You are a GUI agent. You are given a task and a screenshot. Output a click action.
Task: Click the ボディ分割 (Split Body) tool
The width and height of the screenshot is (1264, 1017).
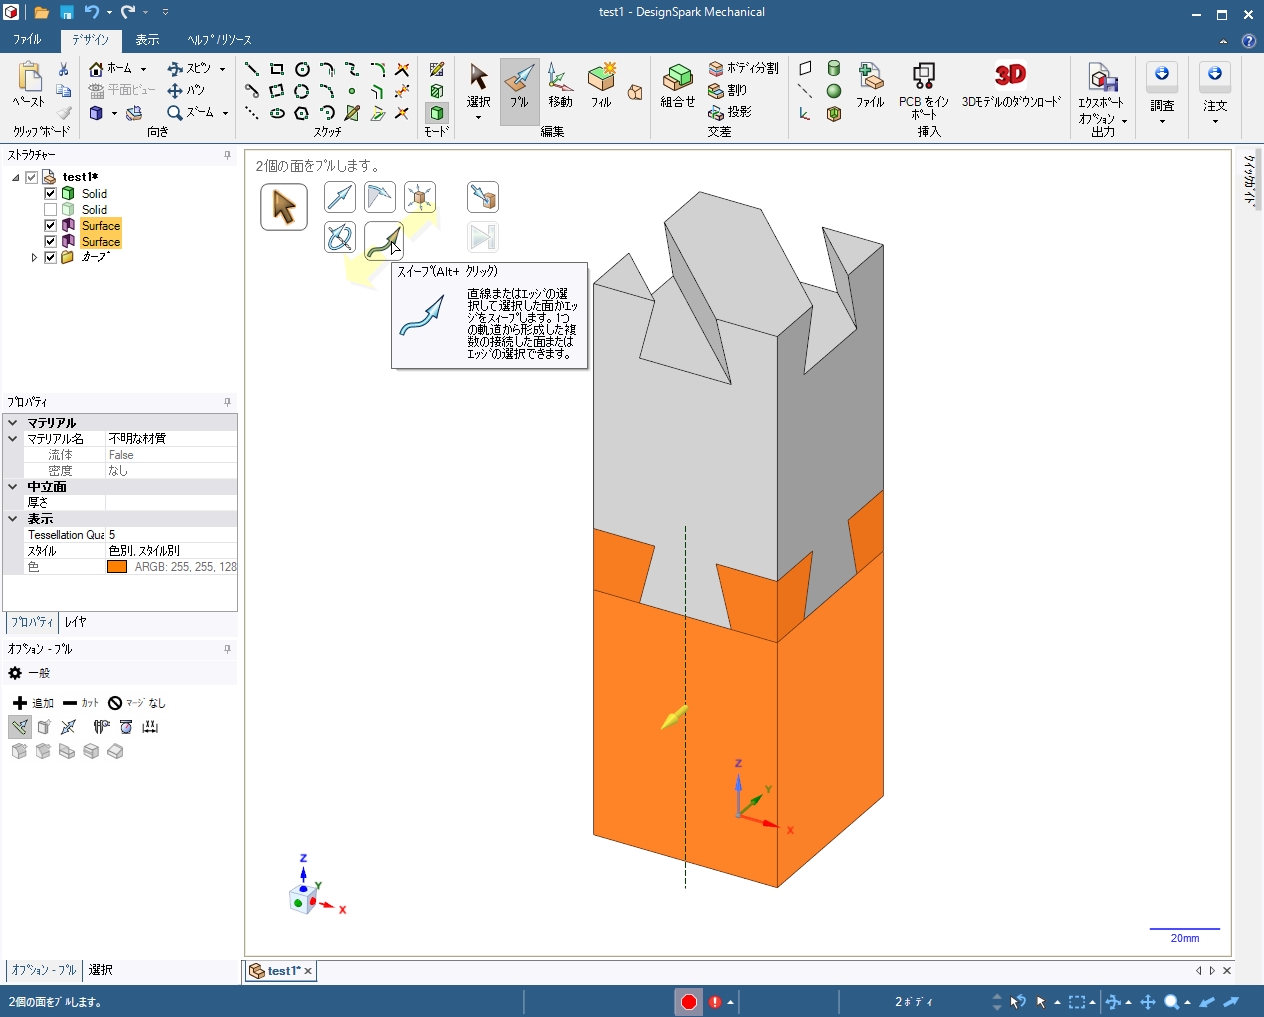point(743,68)
